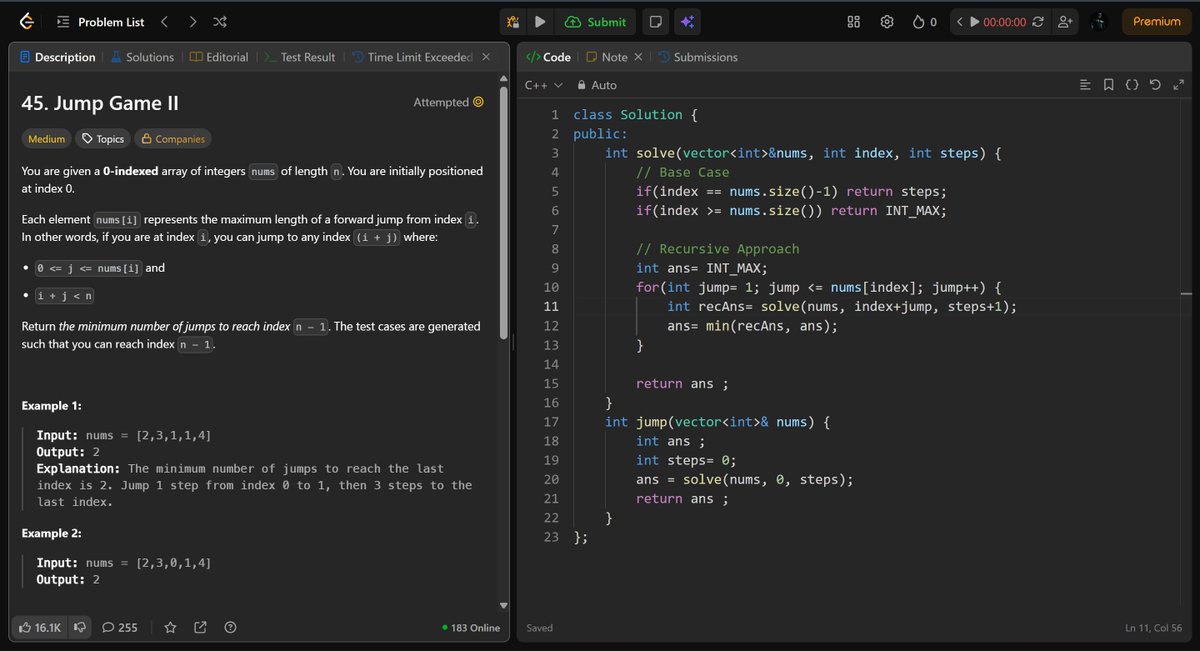Go to the previous problem arrow
Viewport: 1200px width, 651px height.
(x=165, y=22)
